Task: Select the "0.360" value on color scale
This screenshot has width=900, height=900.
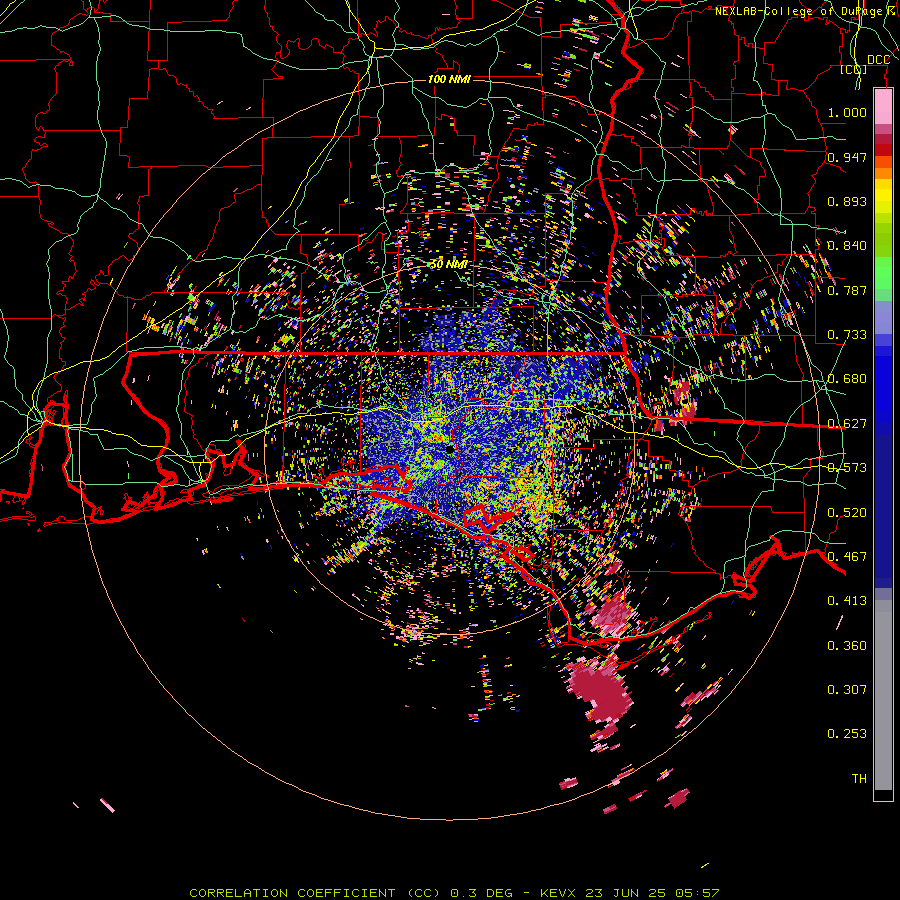Action: coord(847,646)
